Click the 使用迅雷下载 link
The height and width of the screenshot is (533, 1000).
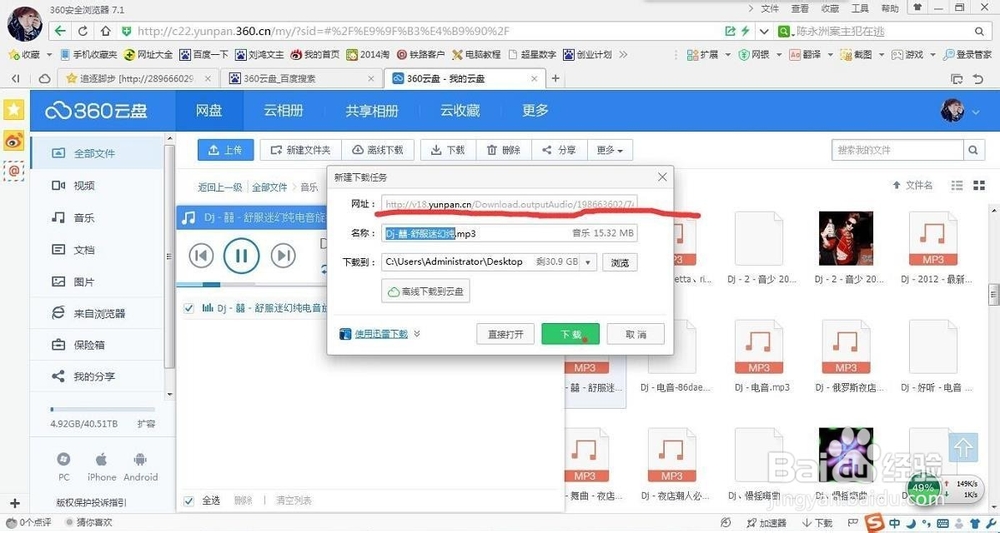[x=381, y=333]
